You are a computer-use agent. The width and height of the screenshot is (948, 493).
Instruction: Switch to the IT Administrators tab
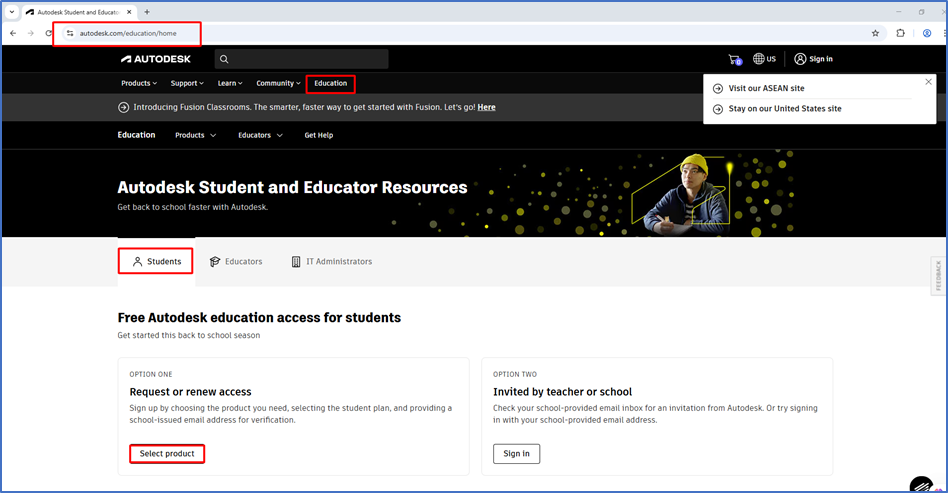[x=331, y=262]
